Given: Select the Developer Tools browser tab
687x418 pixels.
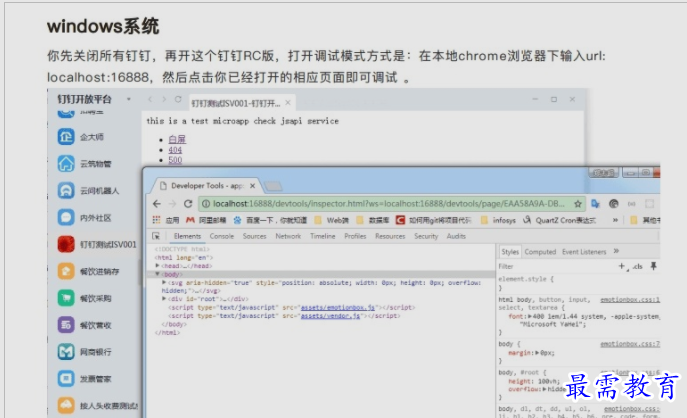Looking at the screenshot, I should click(206, 186).
